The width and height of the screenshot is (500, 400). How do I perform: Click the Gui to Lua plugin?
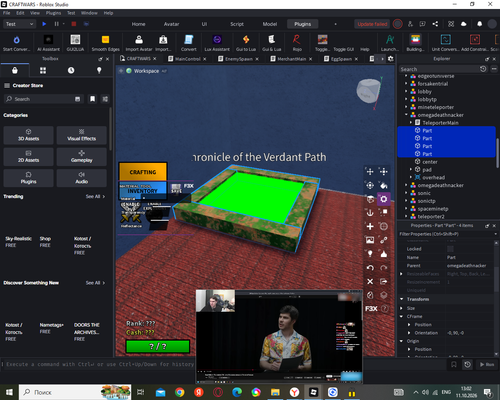coord(246,43)
